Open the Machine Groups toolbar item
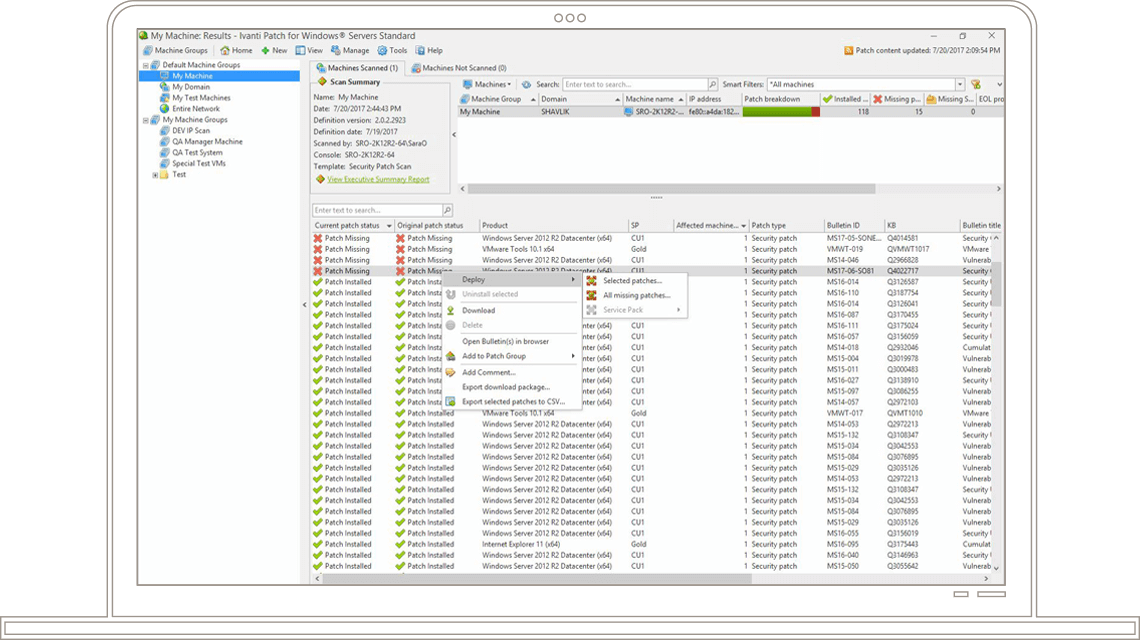 point(175,51)
